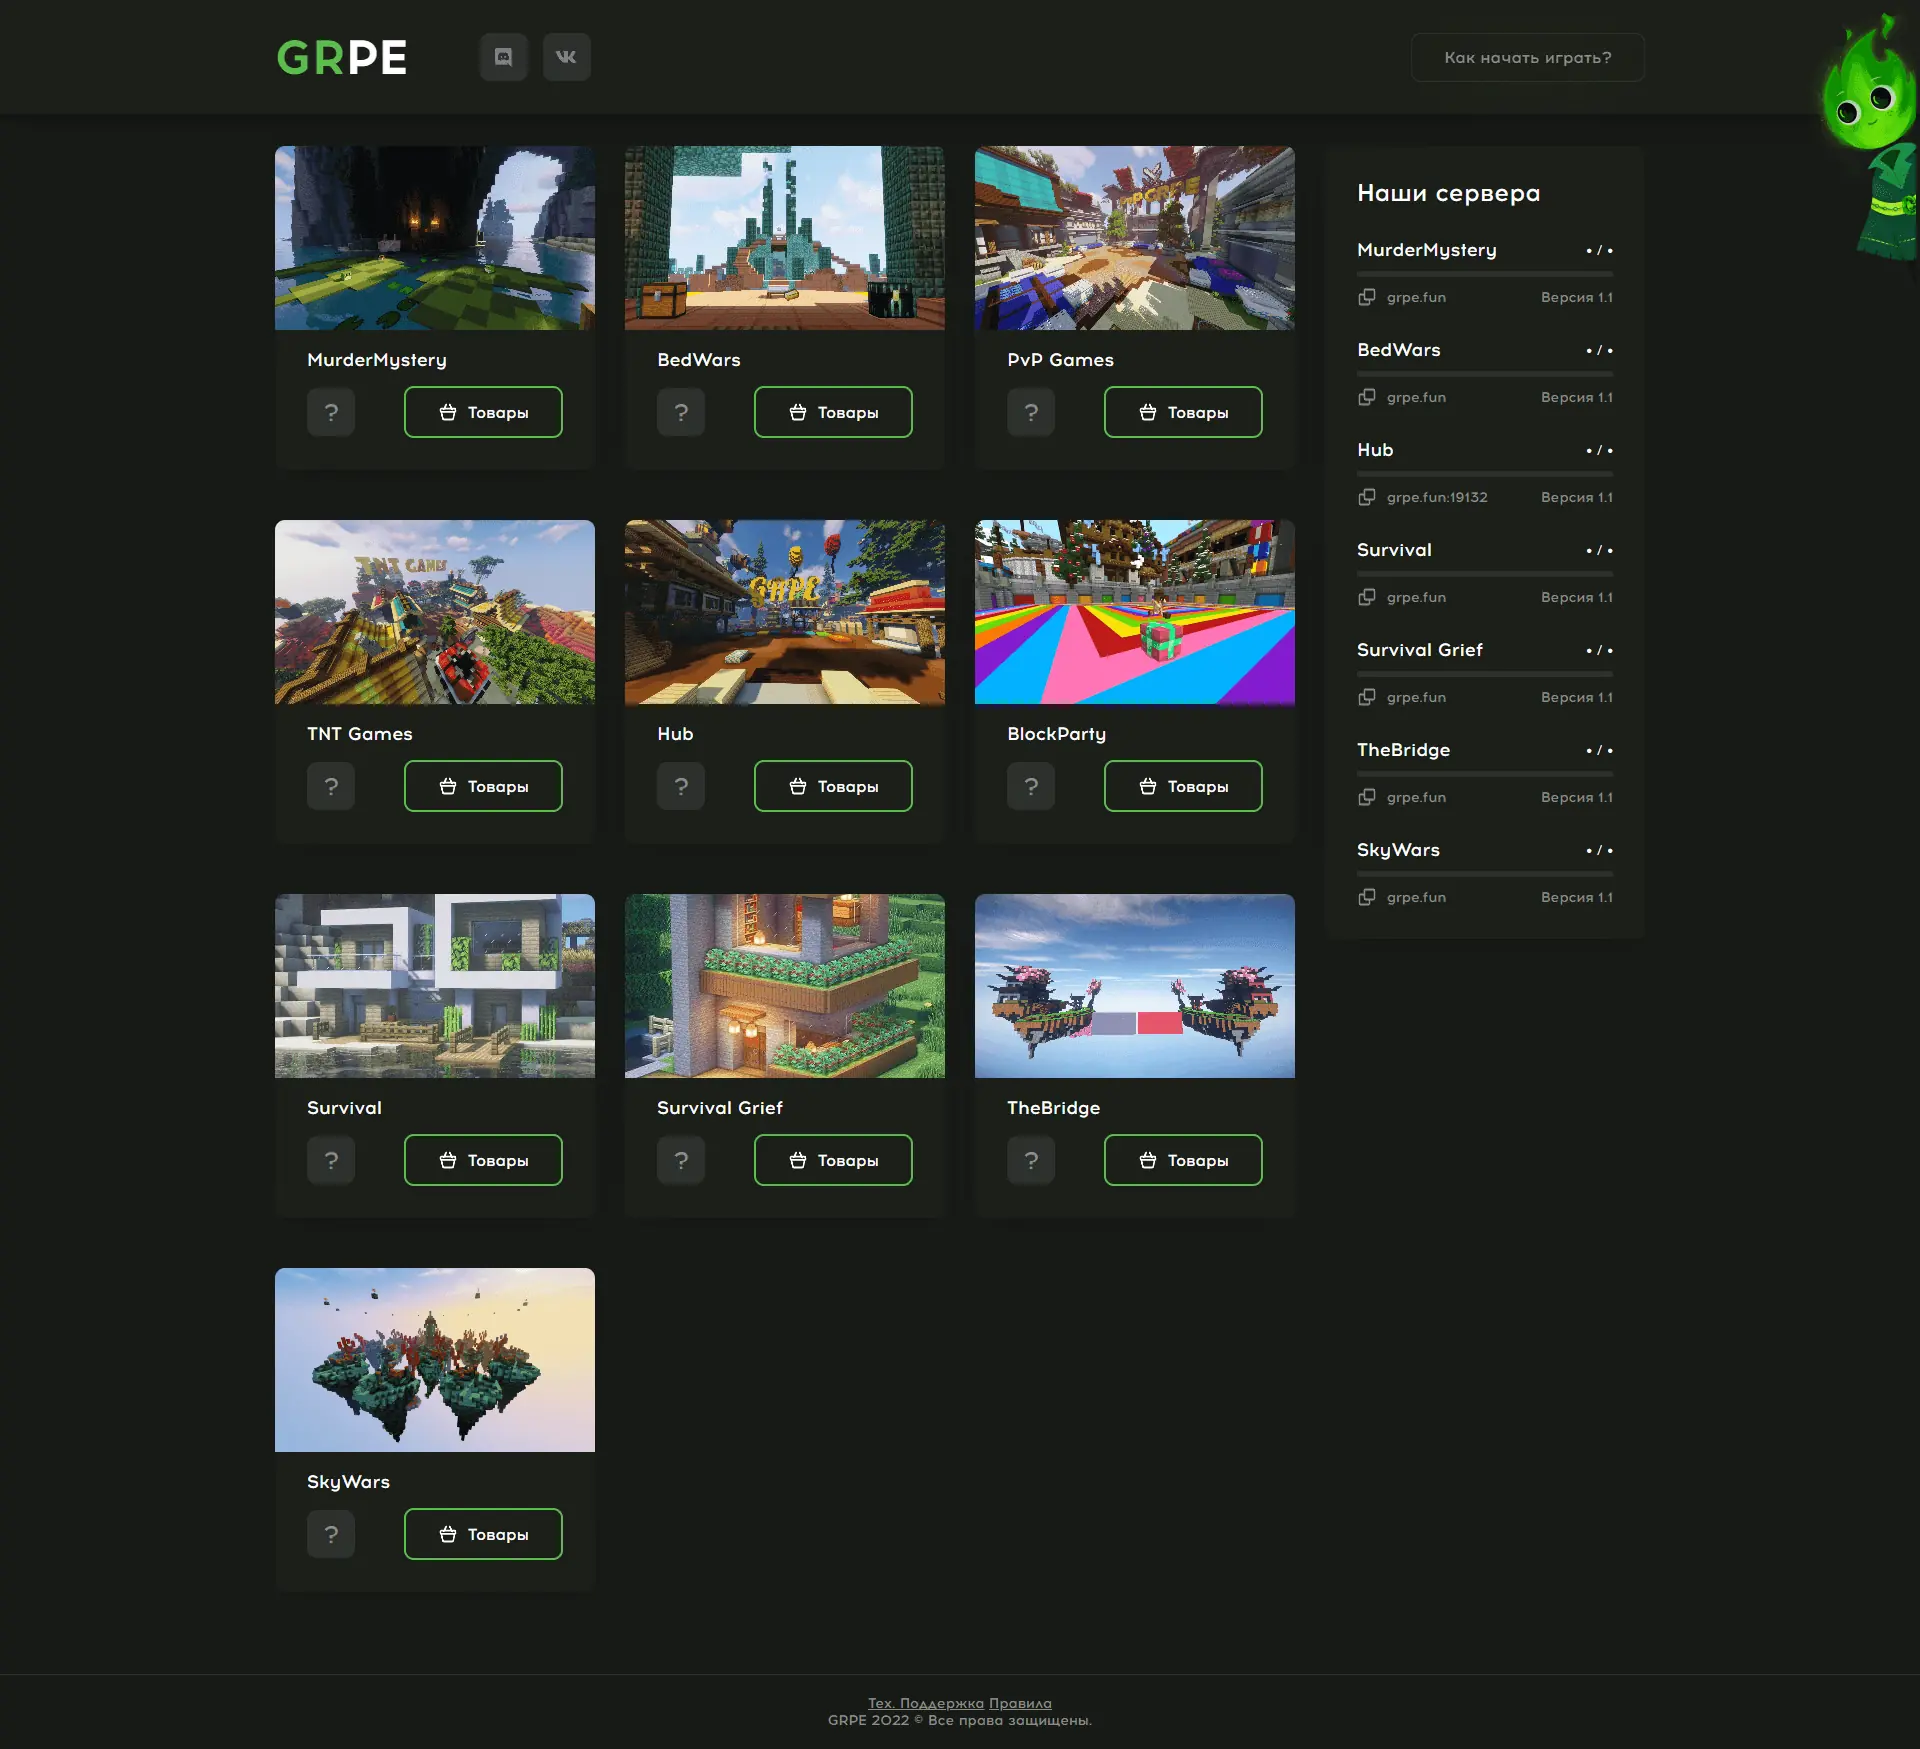Copy SkyWars server address icon
1920x1749 pixels.
tap(1366, 897)
